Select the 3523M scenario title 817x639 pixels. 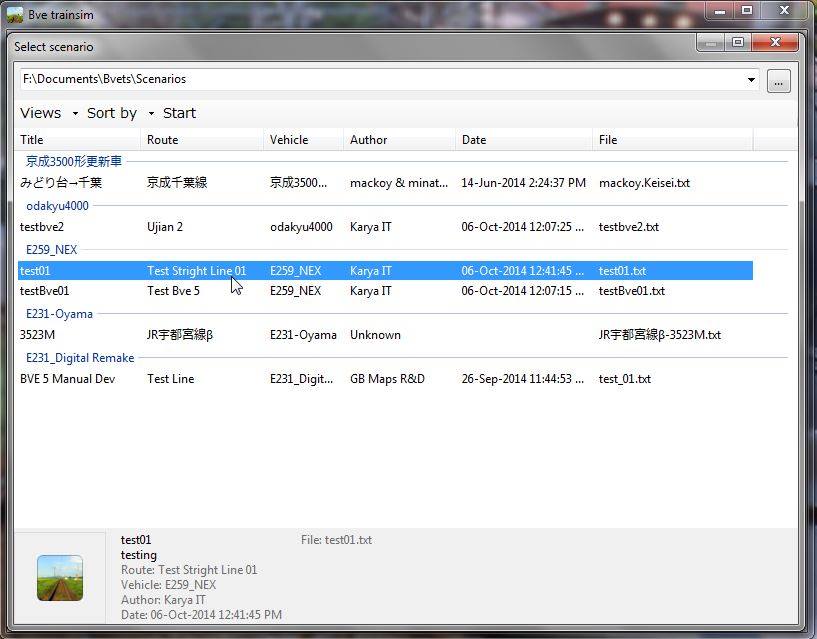tap(37, 335)
